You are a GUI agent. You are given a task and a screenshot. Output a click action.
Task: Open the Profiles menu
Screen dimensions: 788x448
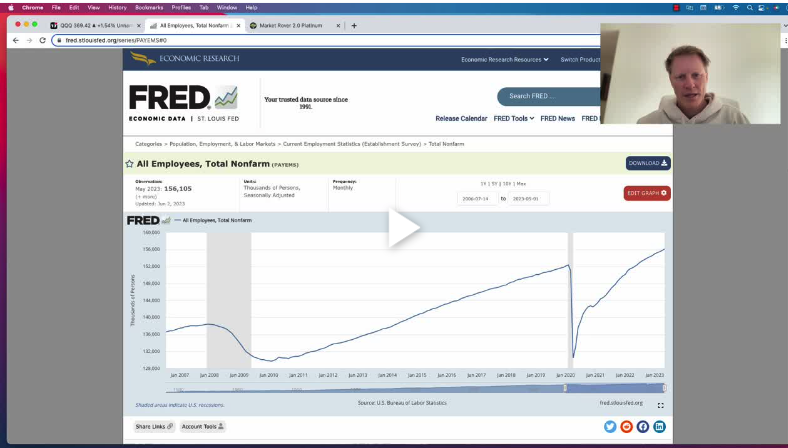pyautogui.click(x=181, y=8)
